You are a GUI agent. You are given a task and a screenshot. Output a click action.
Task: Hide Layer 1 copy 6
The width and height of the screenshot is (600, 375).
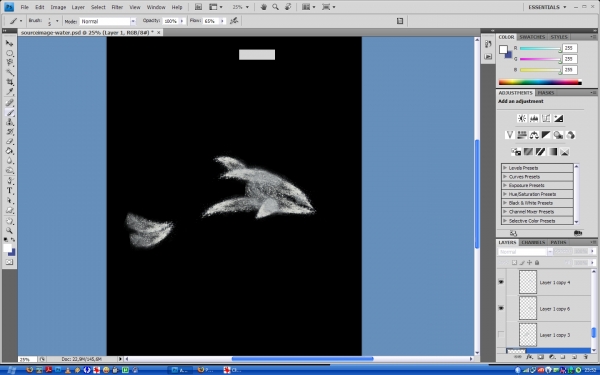pos(501,308)
